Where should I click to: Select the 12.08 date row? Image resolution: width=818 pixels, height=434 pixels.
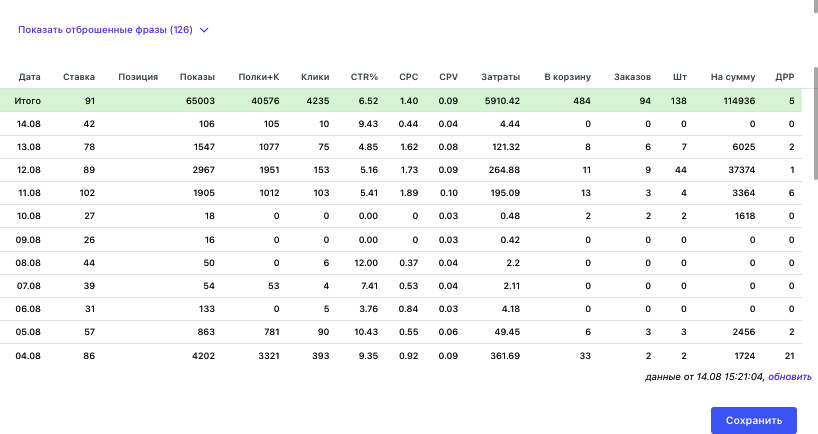(401, 170)
